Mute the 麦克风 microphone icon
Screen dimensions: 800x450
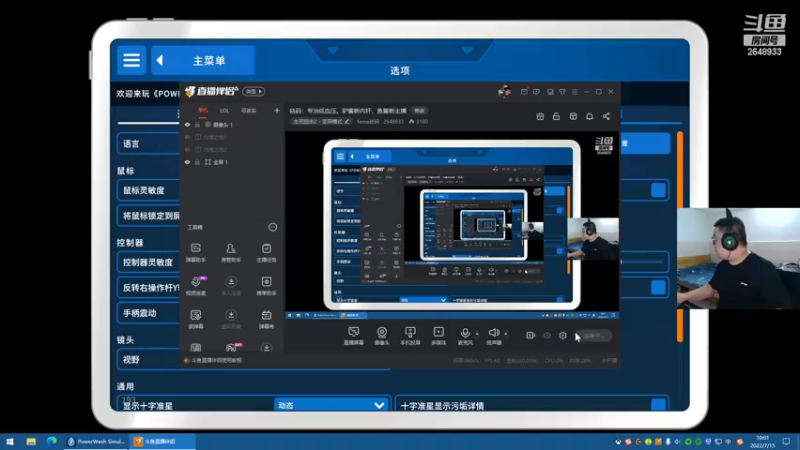coord(465,335)
